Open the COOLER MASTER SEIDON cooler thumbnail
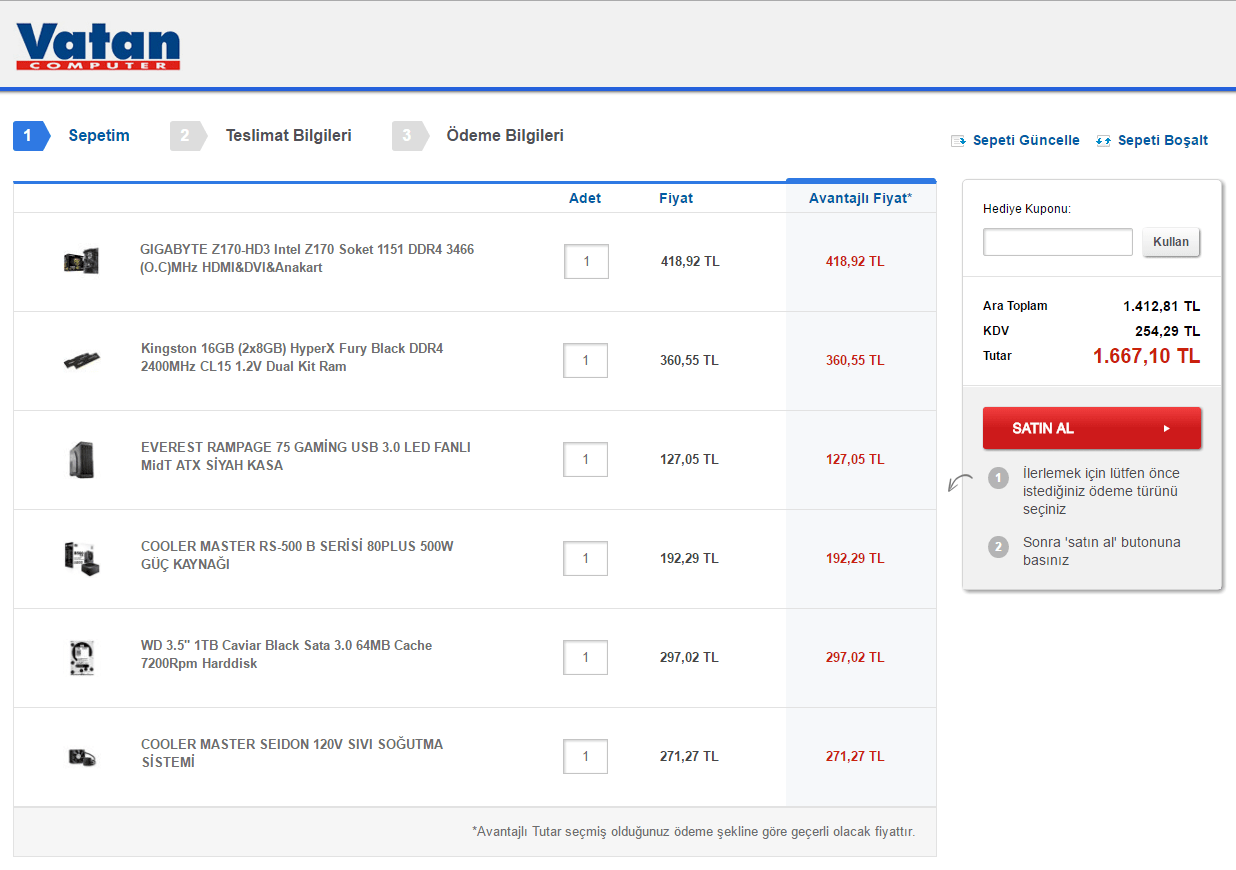Screen dimensions: 1236x870 click(81, 757)
